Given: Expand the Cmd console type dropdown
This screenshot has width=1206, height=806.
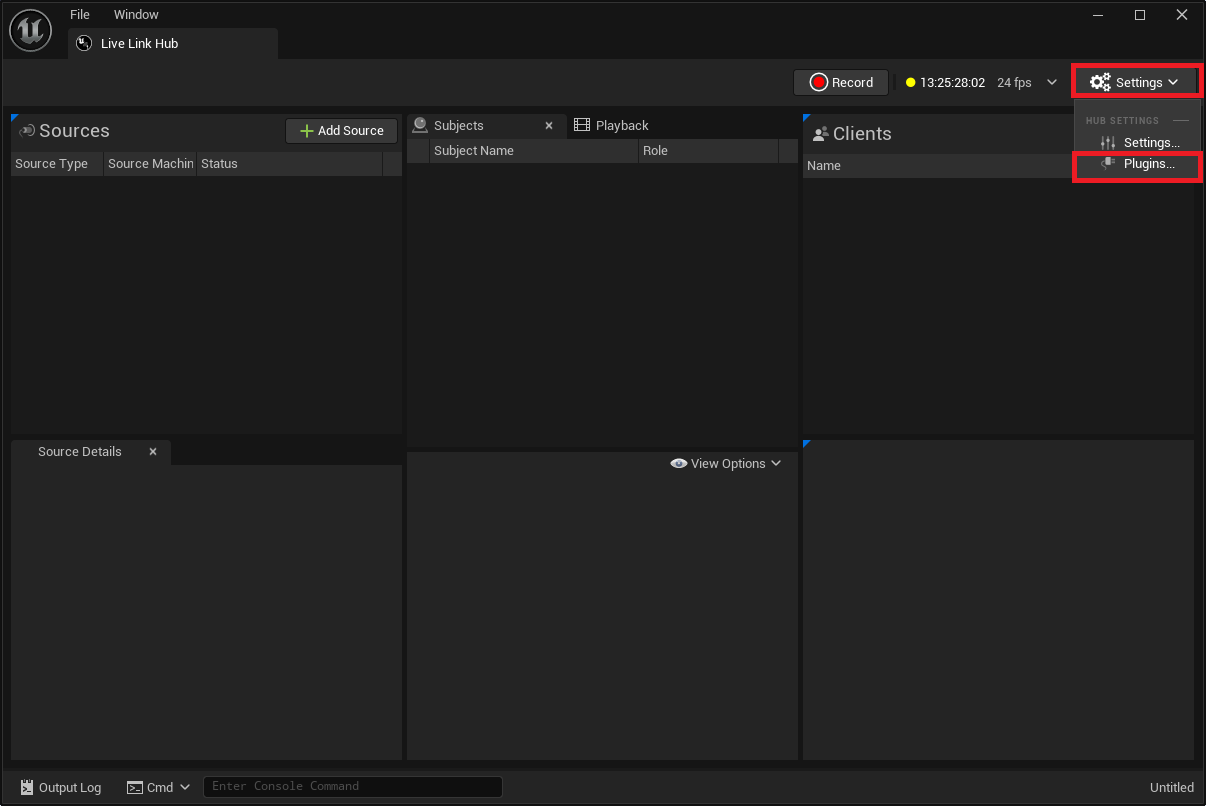Looking at the screenshot, I should [158, 788].
